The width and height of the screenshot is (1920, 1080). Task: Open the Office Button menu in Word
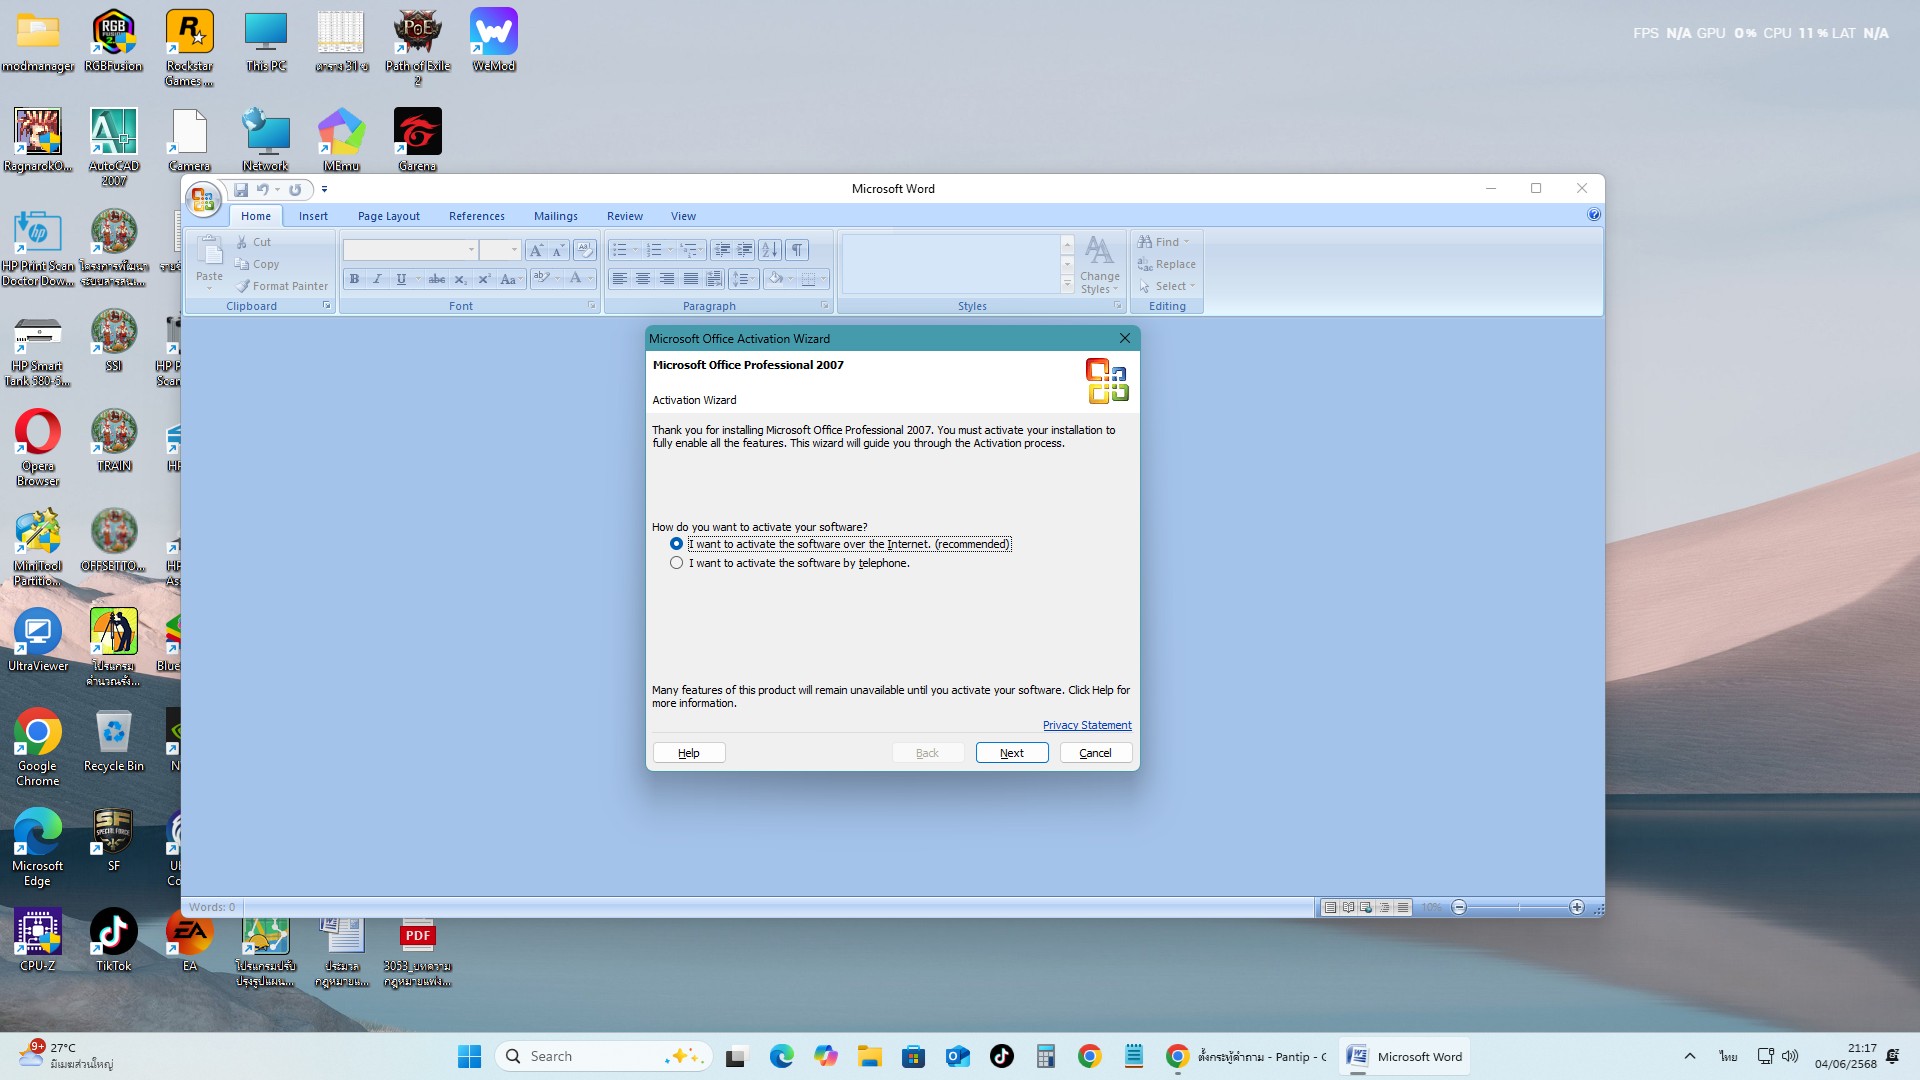coord(203,200)
